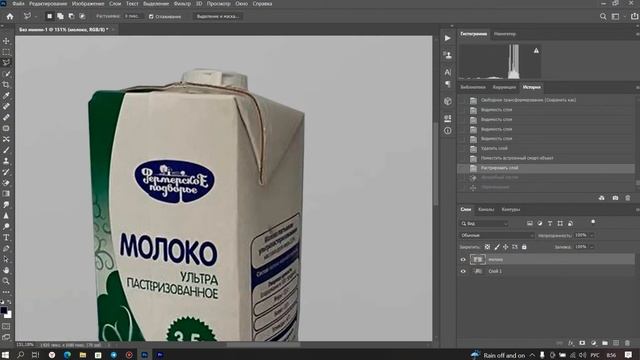
Task: Create new adjustment layer icon
Action: (x=593, y=343)
